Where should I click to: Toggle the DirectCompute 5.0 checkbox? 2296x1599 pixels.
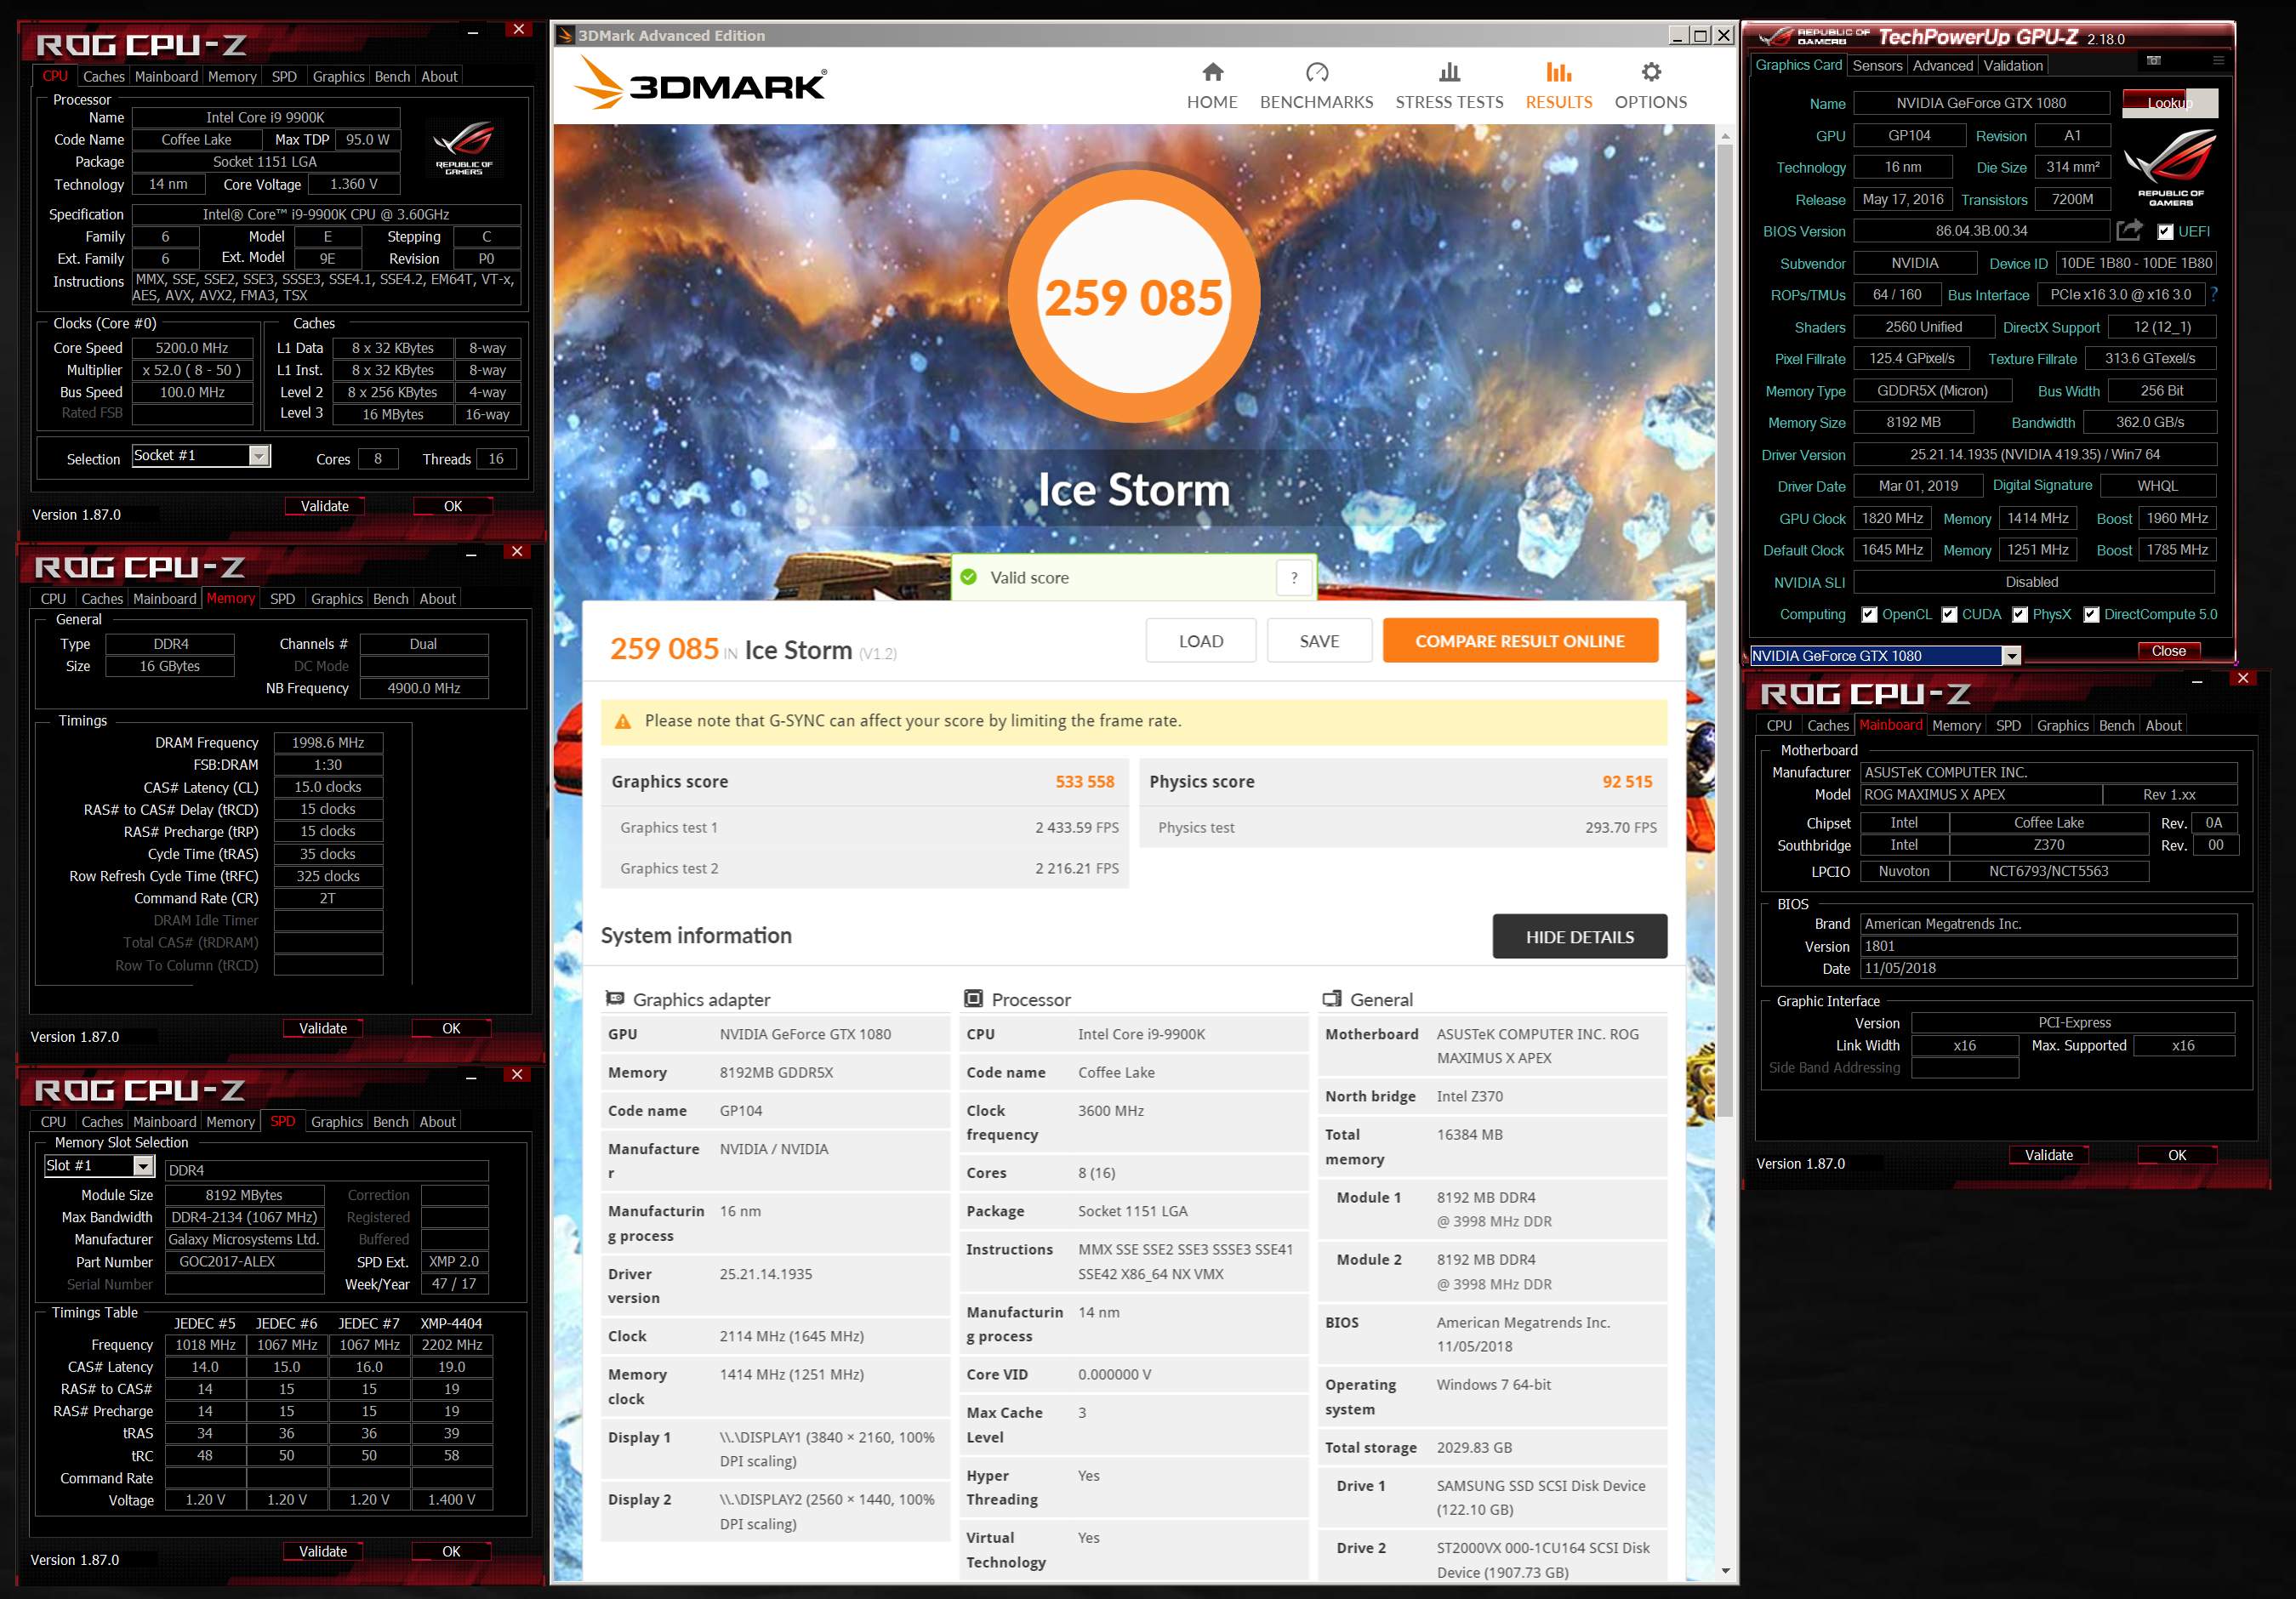pyautogui.click(x=2091, y=614)
